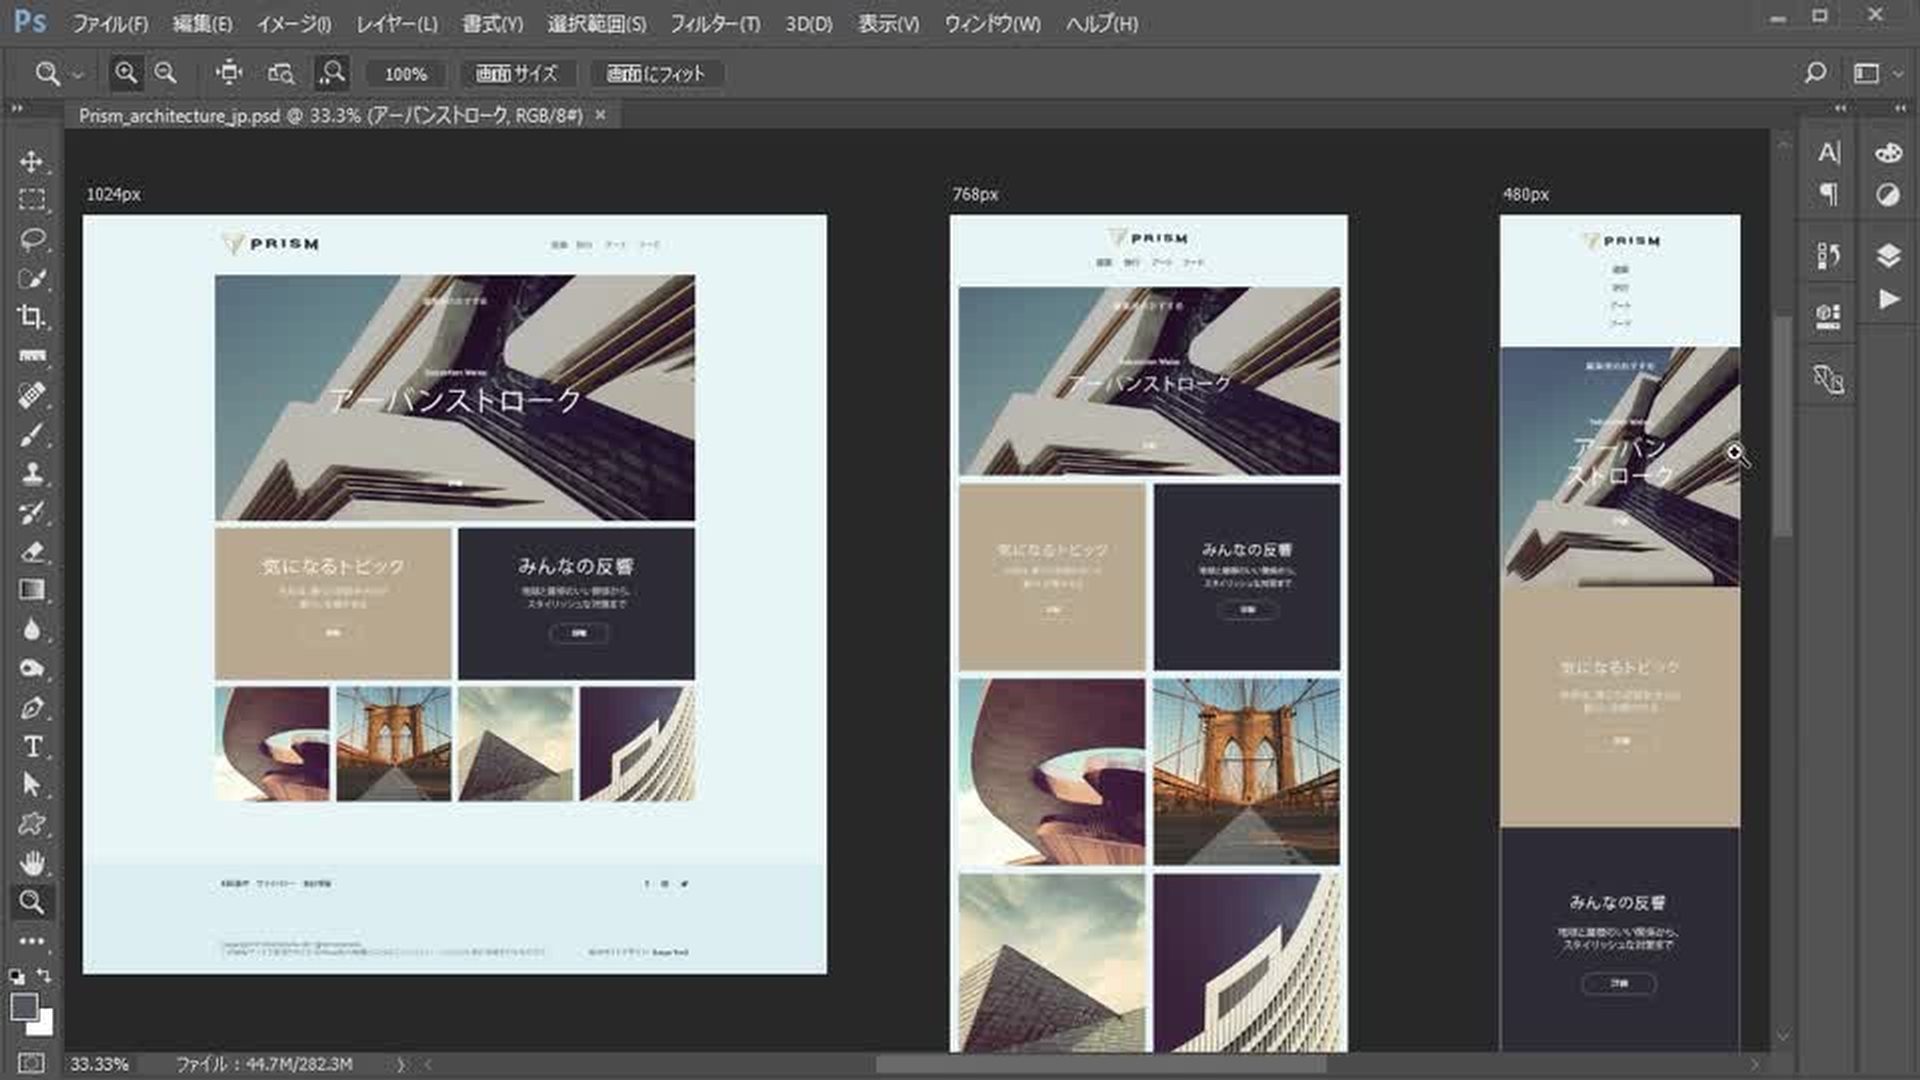Click the foreground color swatch
Screen dimensions: 1920x1080
(x=24, y=1007)
